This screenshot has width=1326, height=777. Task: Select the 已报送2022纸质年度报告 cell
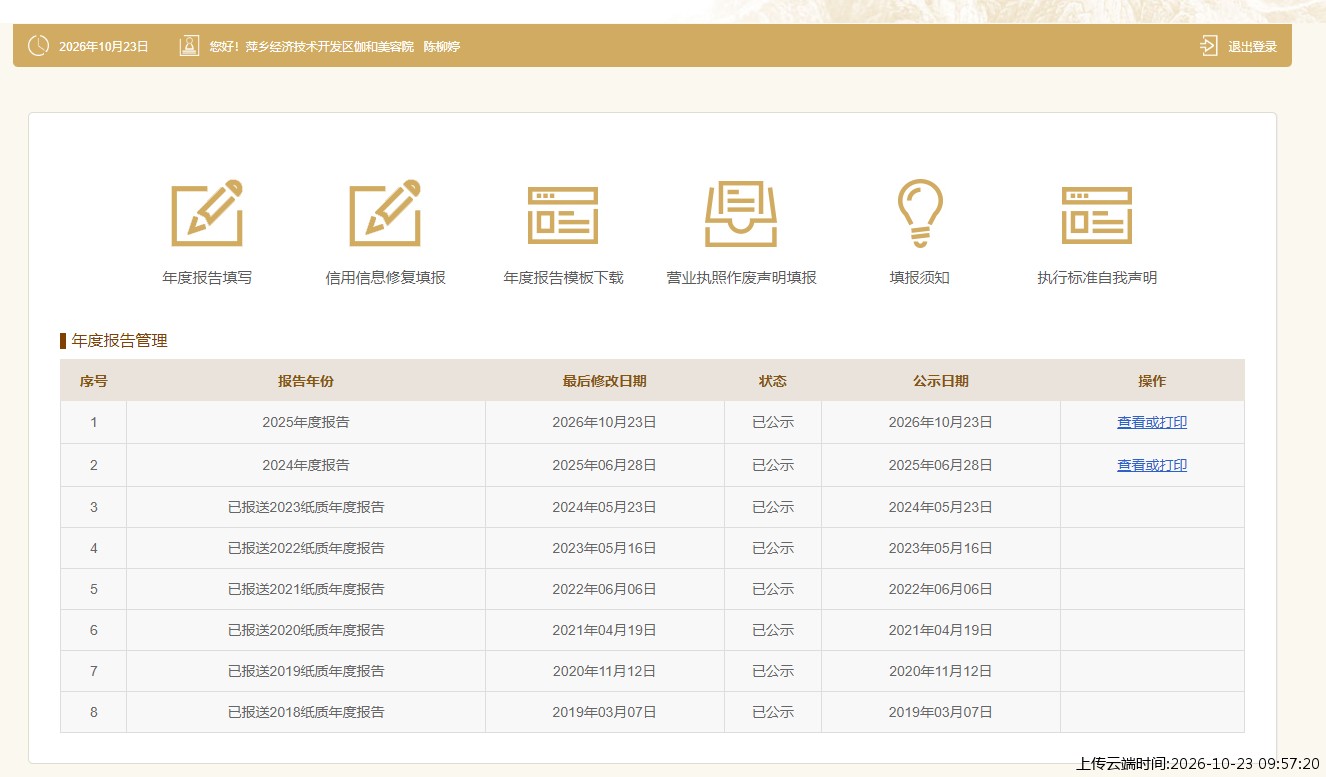point(306,548)
